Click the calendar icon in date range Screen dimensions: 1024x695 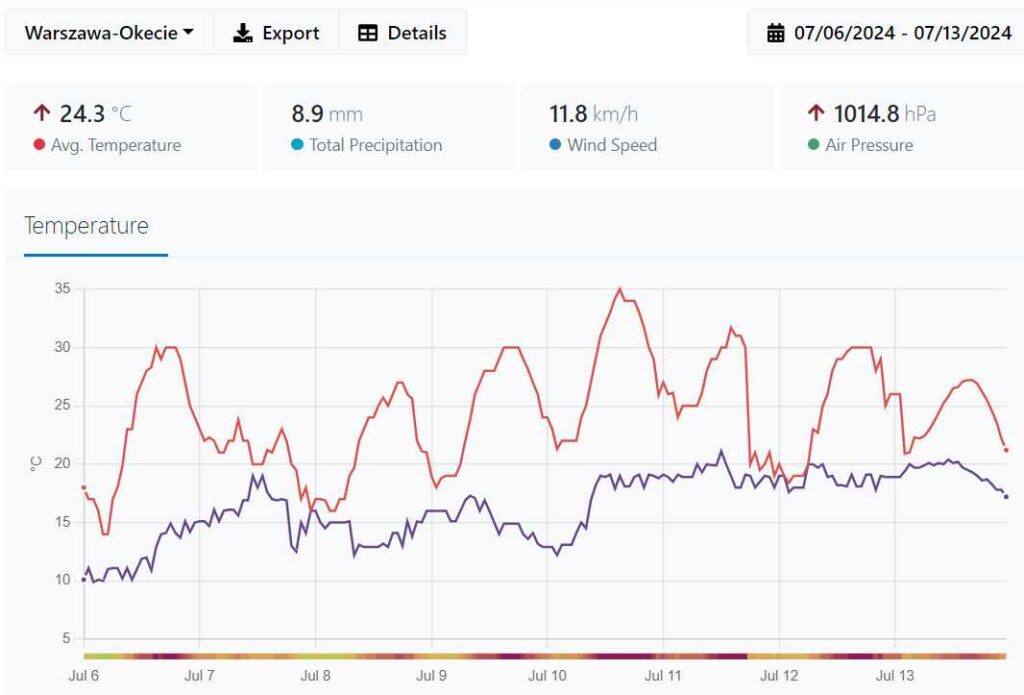point(776,33)
